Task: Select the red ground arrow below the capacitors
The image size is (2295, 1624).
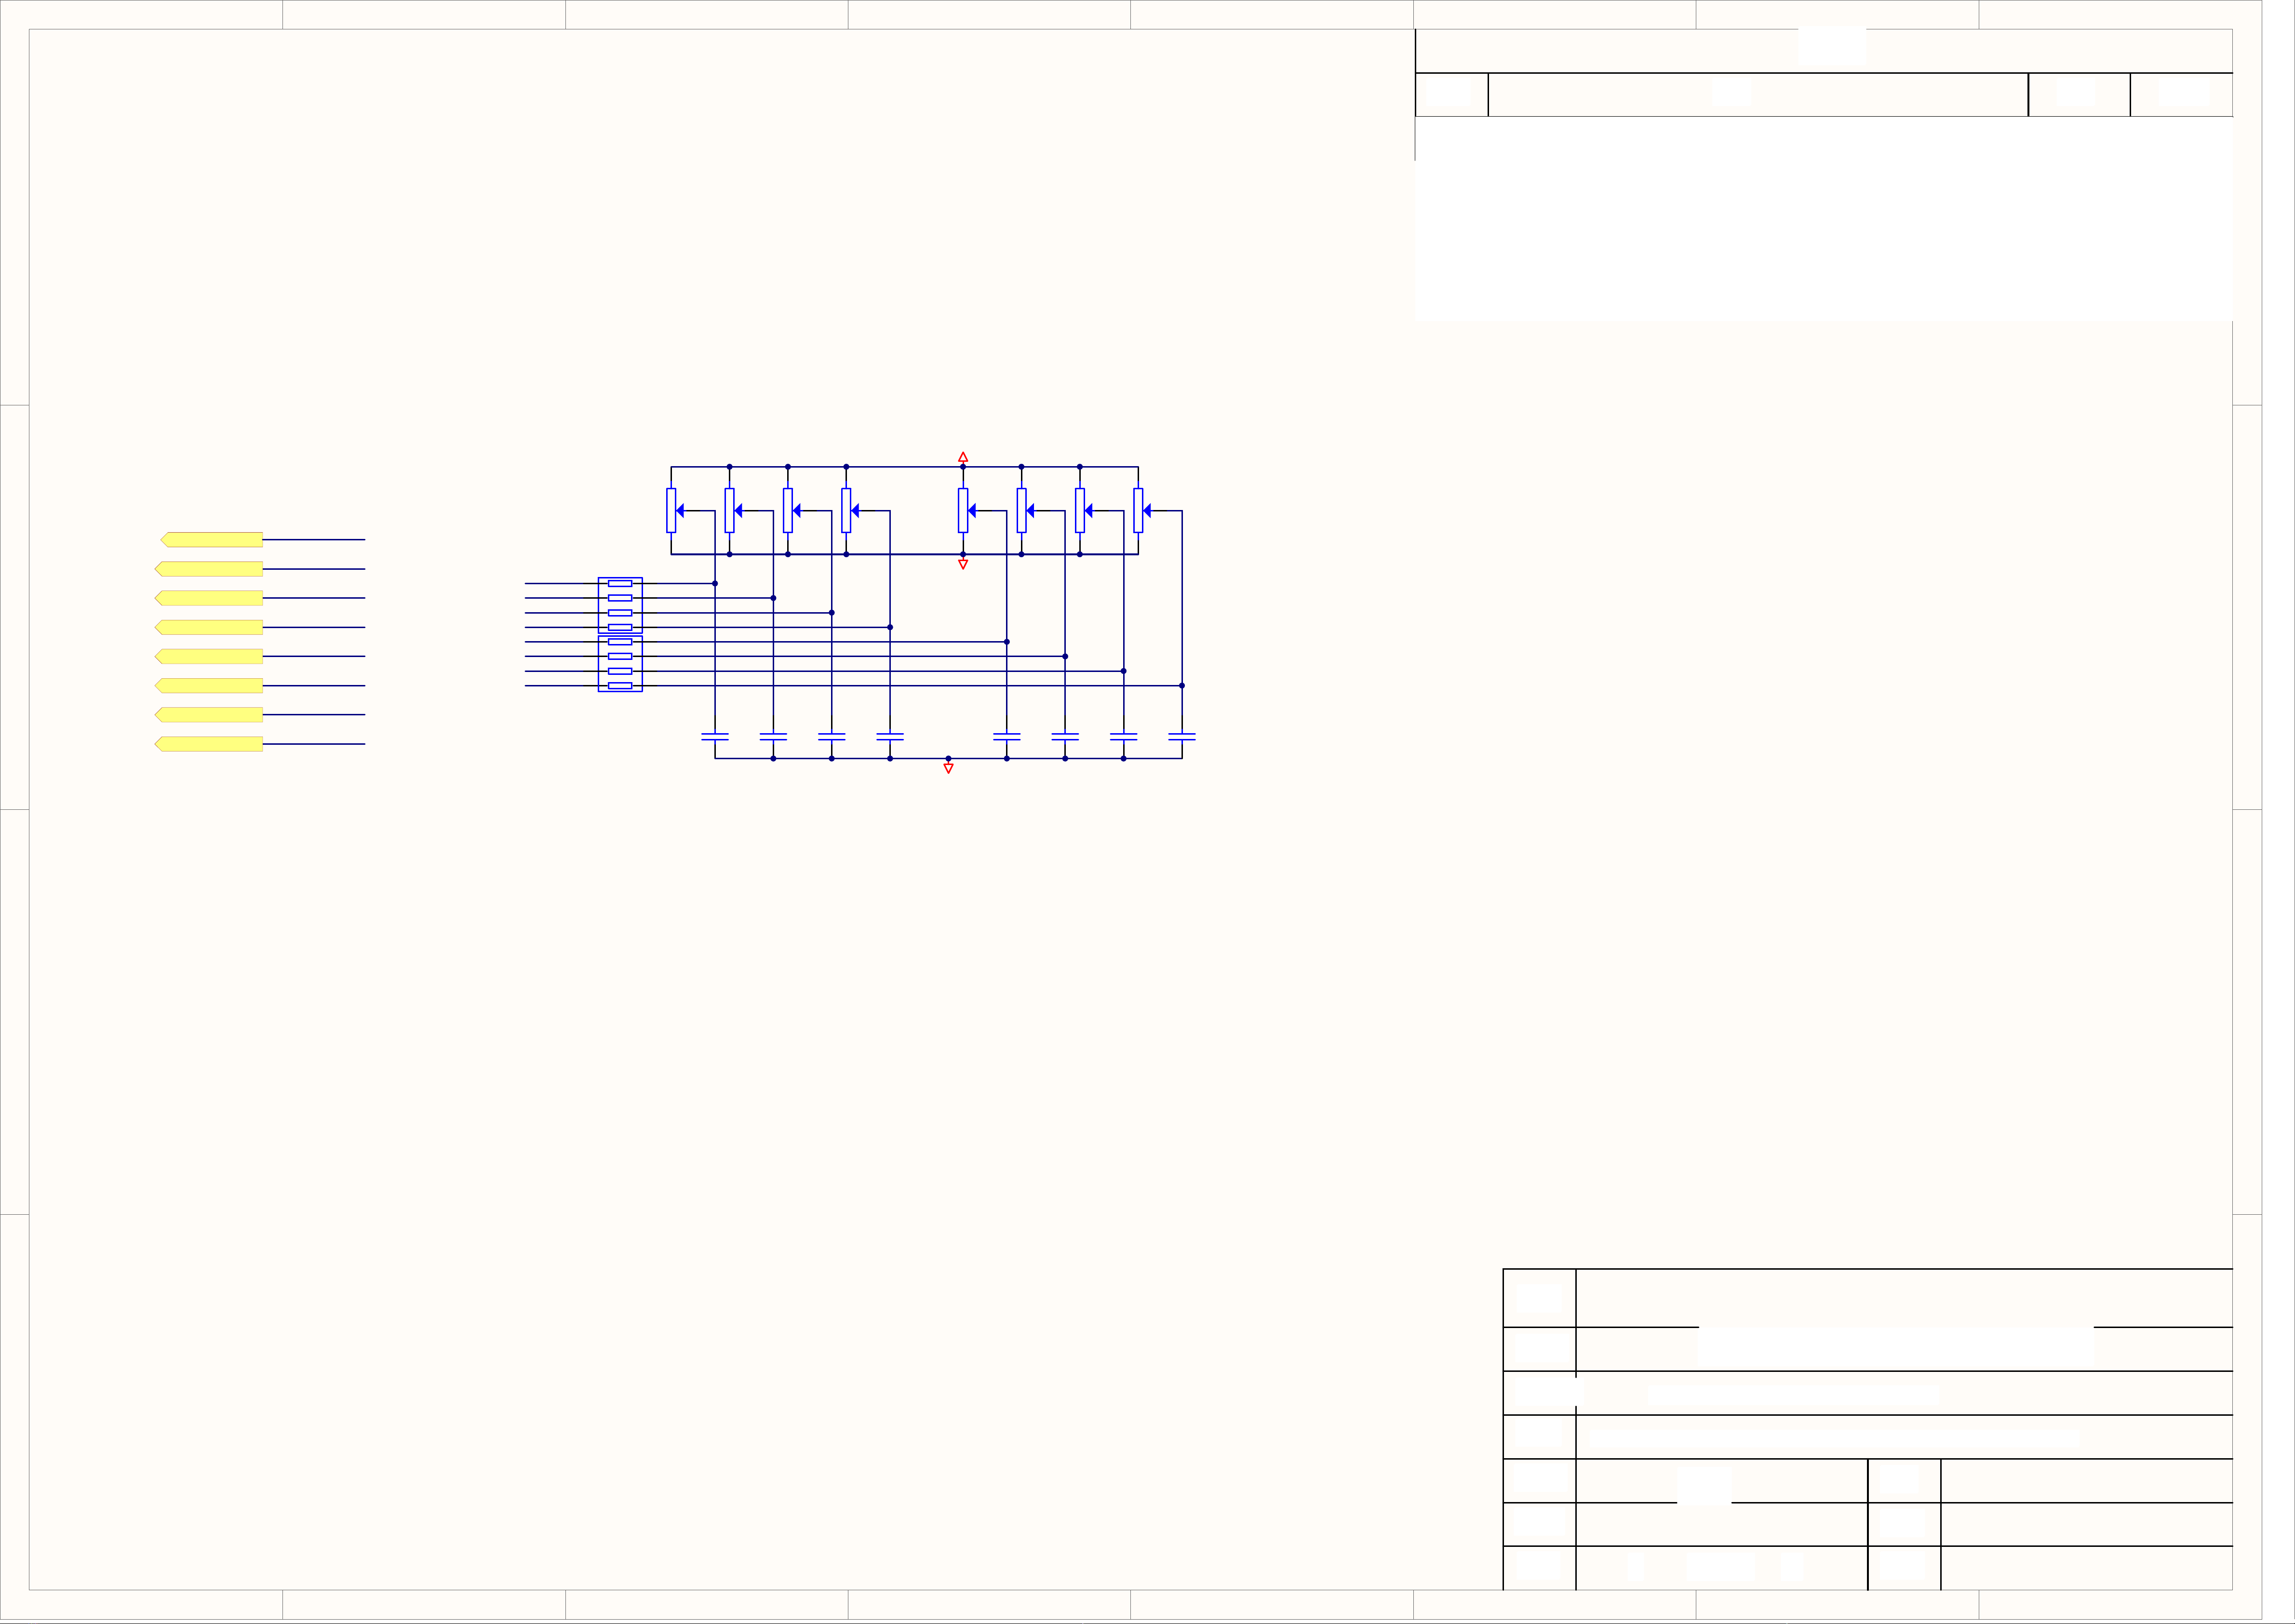Action: click(948, 768)
